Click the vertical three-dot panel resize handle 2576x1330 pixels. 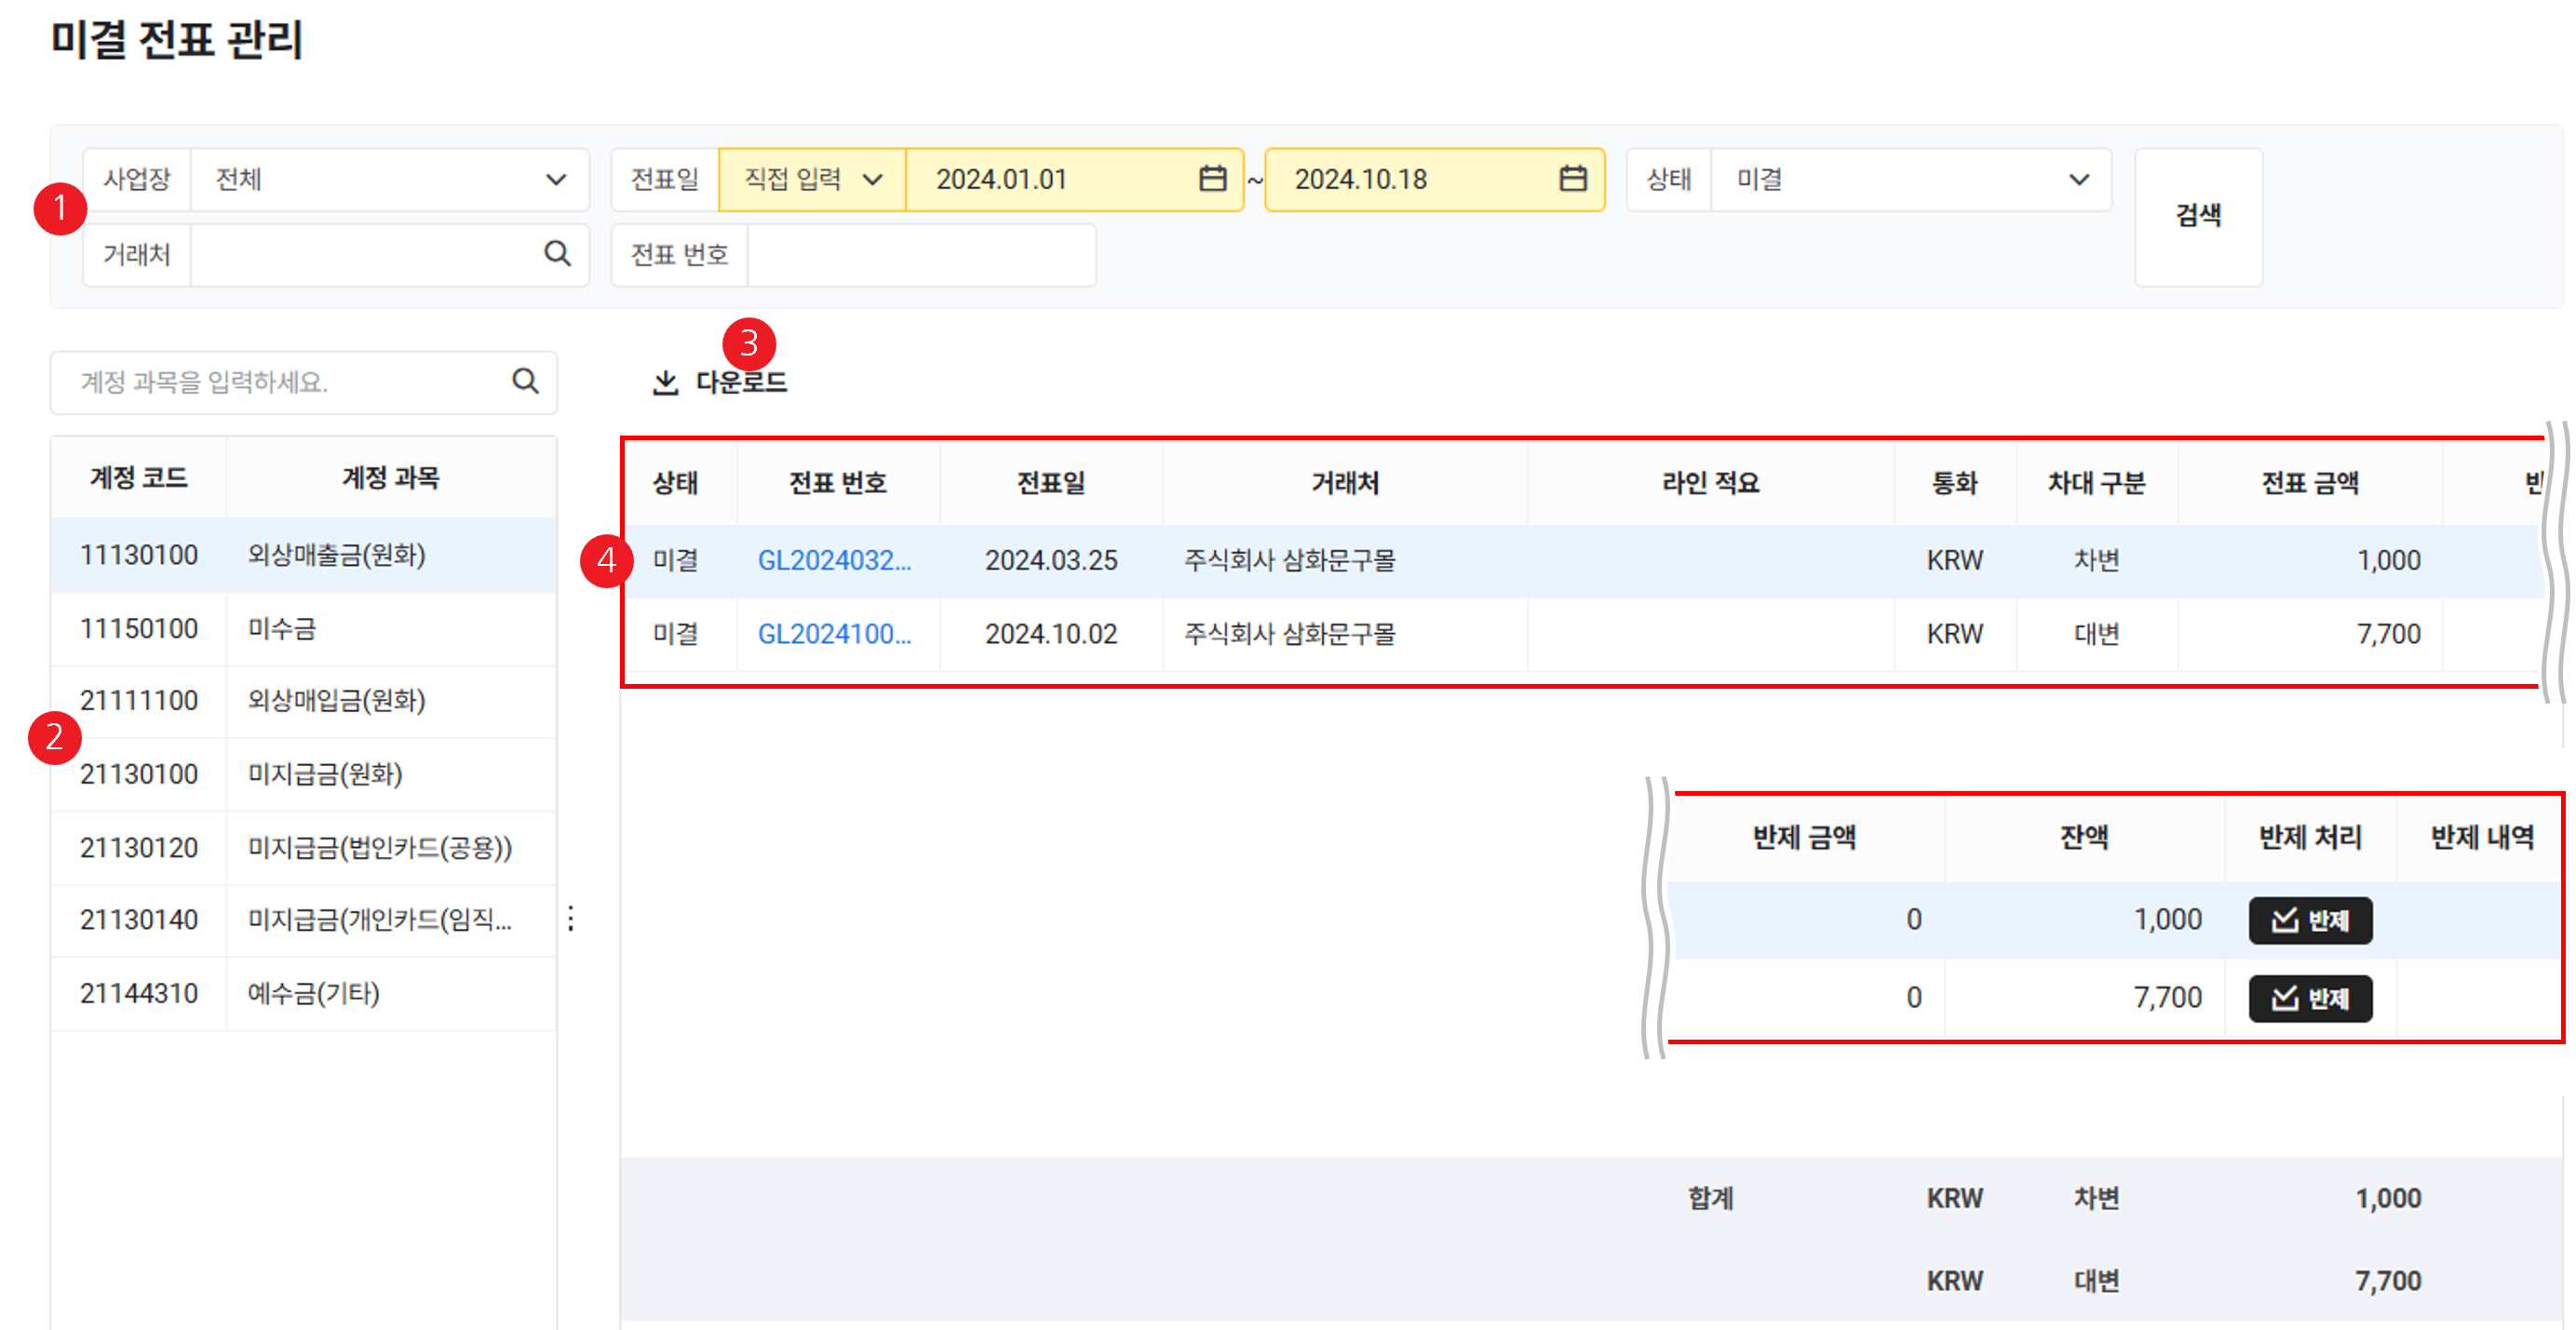tap(571, 918)
